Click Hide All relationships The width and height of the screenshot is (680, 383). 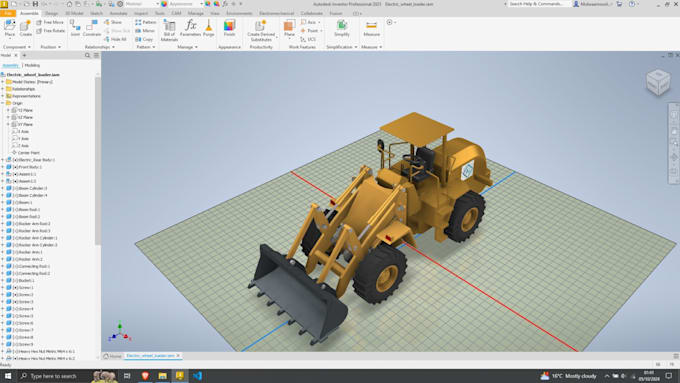(115, 39)
